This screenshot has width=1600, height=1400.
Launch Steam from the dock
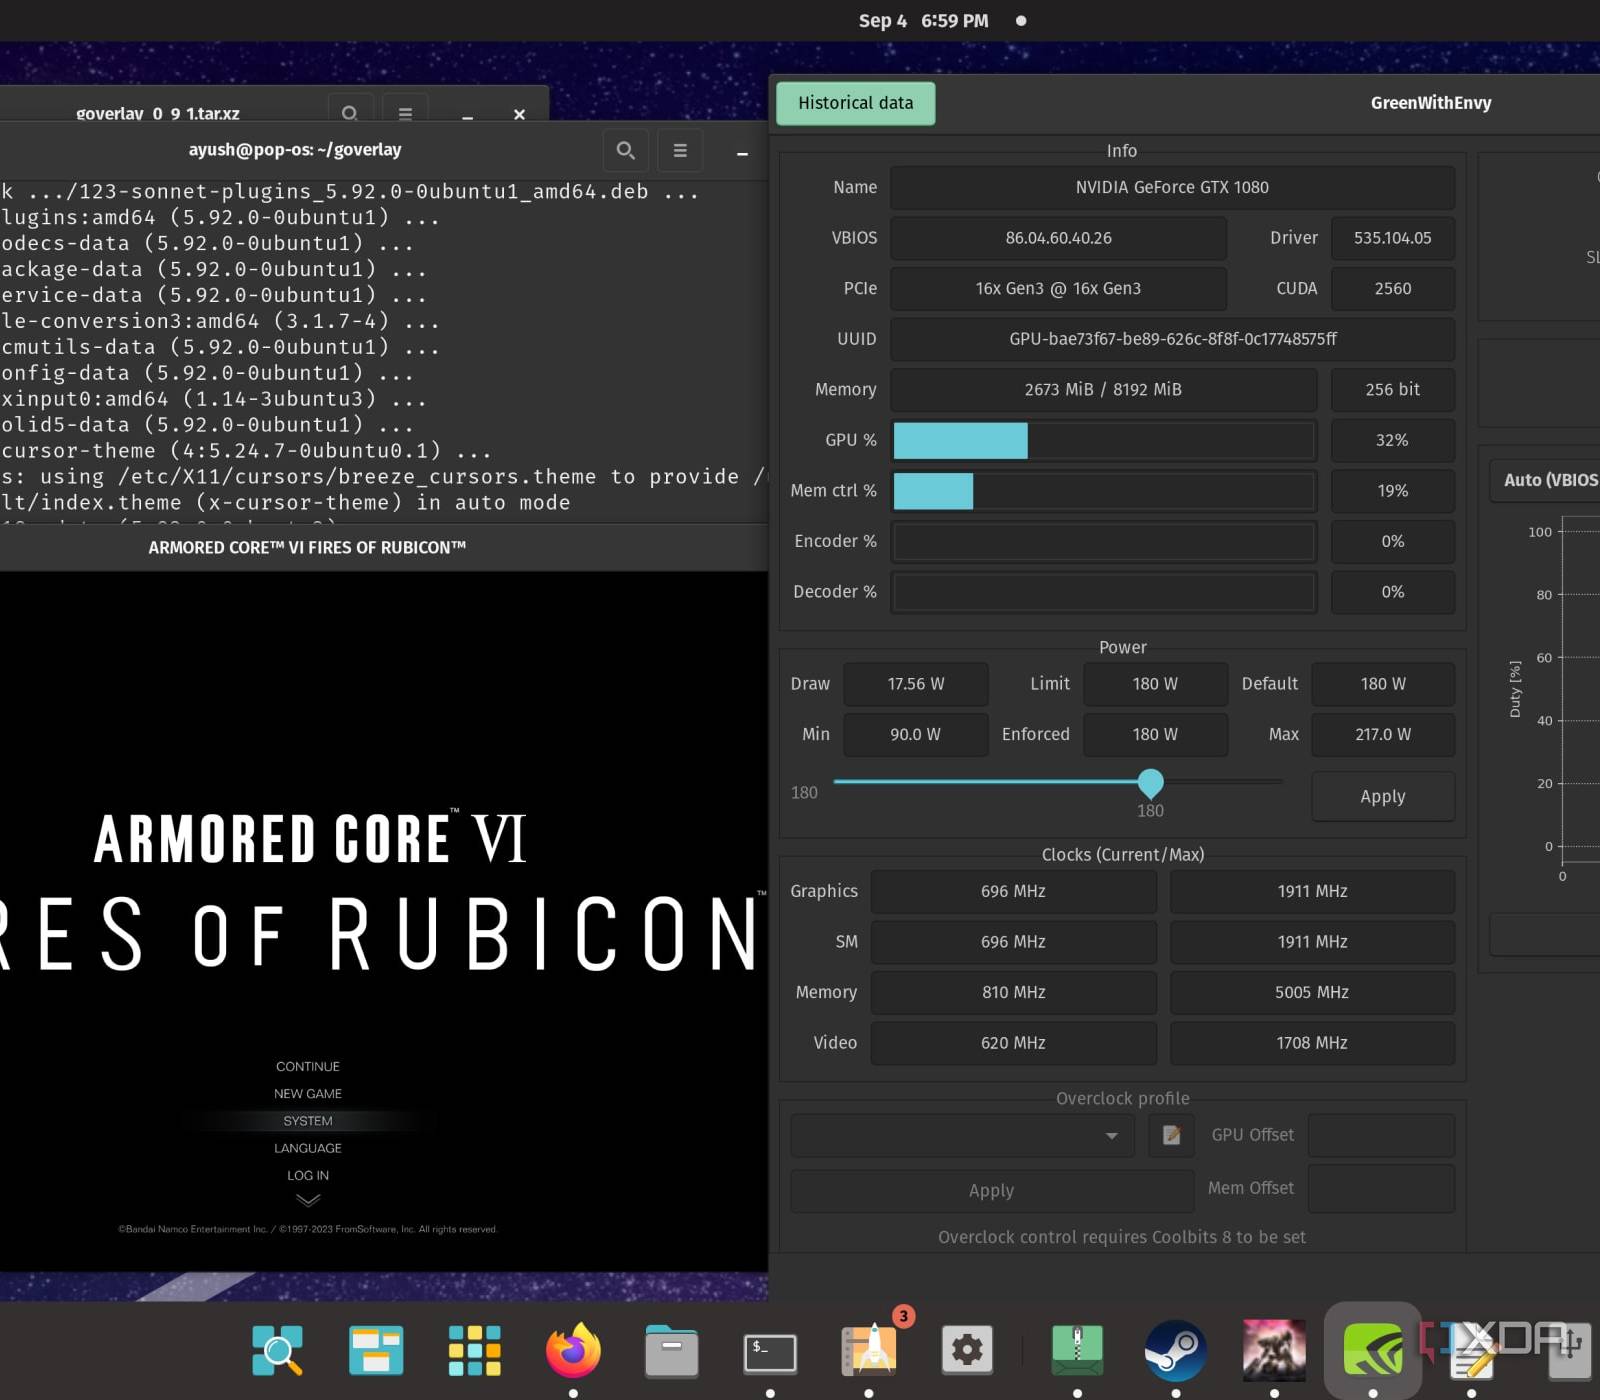click(1175, 1351)
